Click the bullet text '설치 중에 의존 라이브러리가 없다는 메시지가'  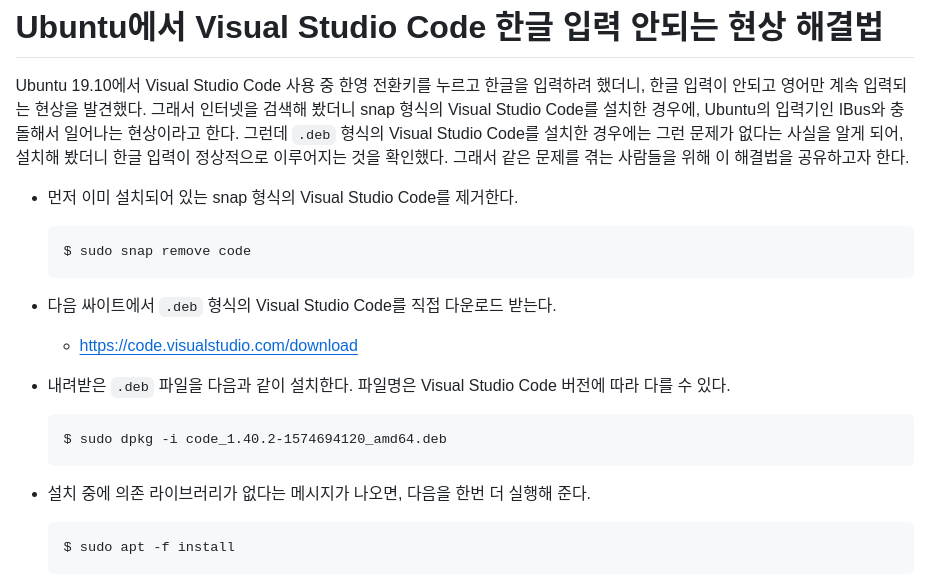click(x=198, y=493)
